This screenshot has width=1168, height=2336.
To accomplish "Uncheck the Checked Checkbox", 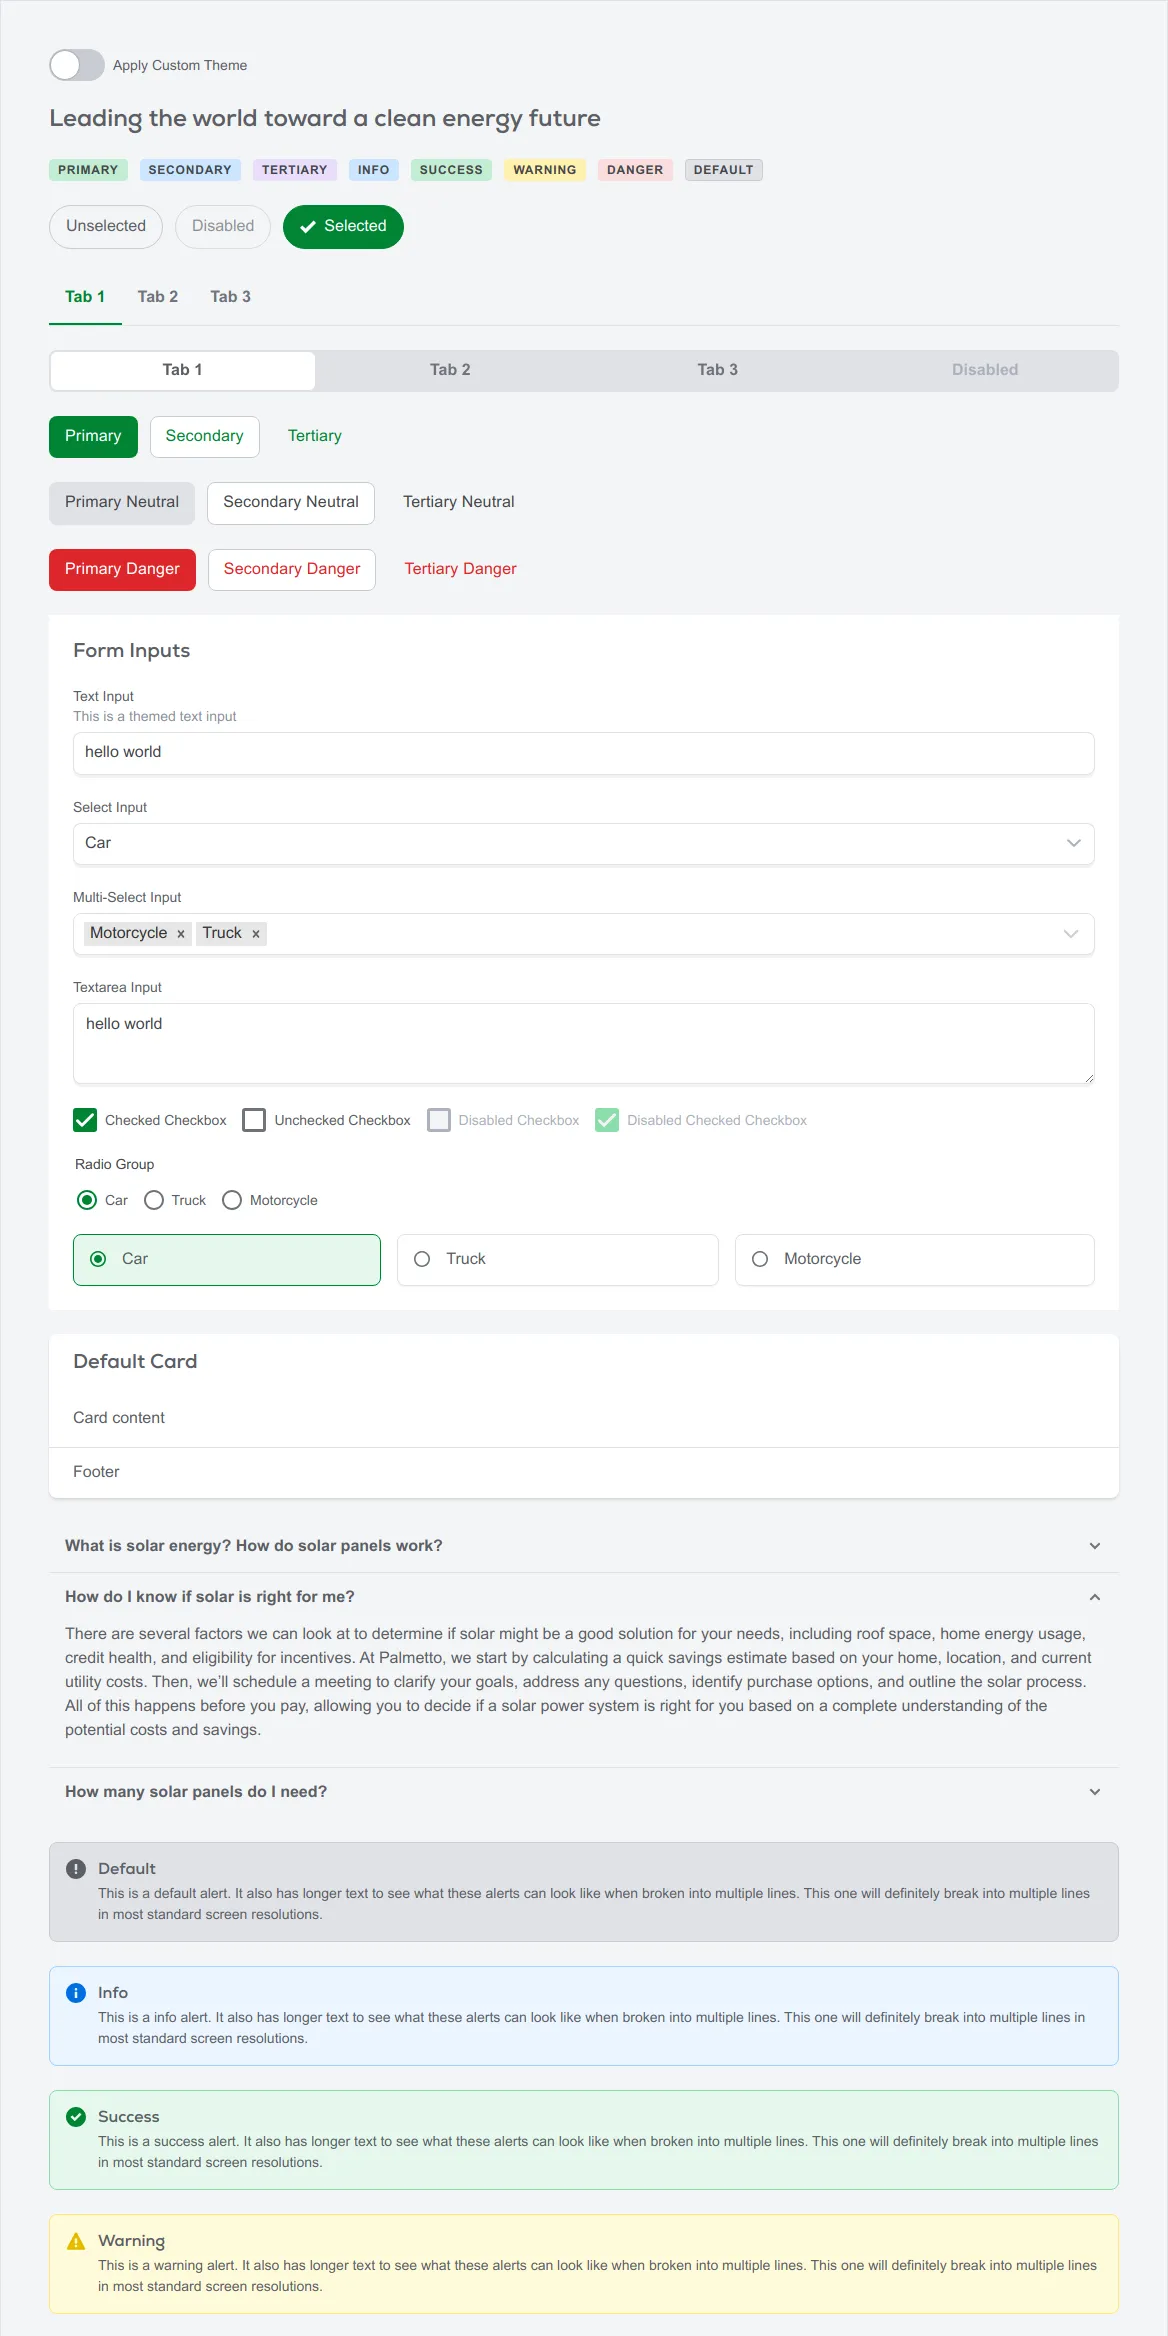I will [x=85, y=1120].
